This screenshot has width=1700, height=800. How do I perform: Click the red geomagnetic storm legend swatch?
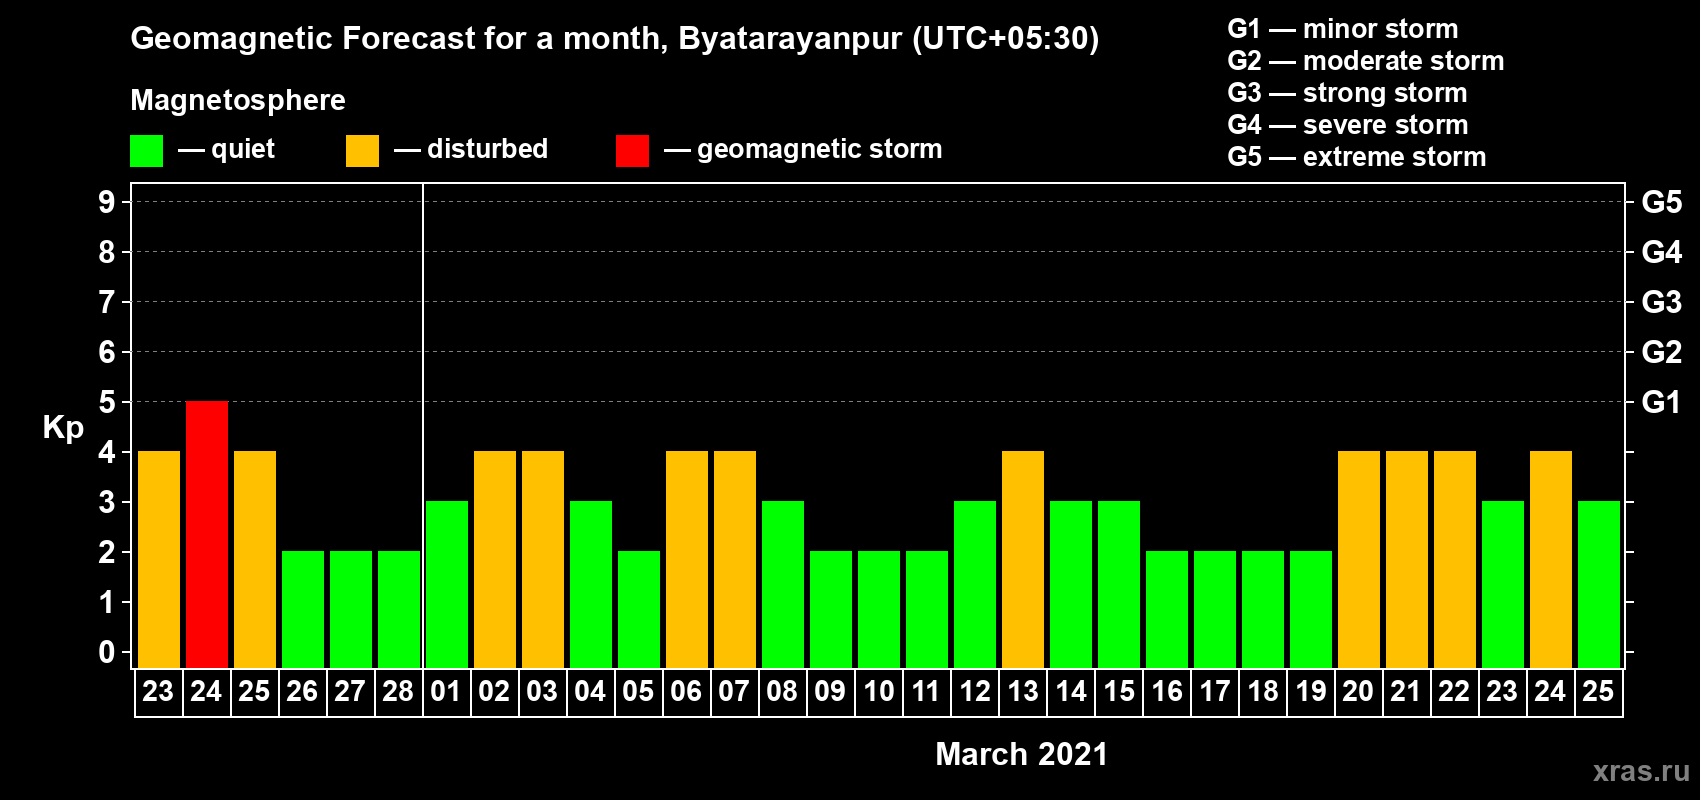click(632, 151)
